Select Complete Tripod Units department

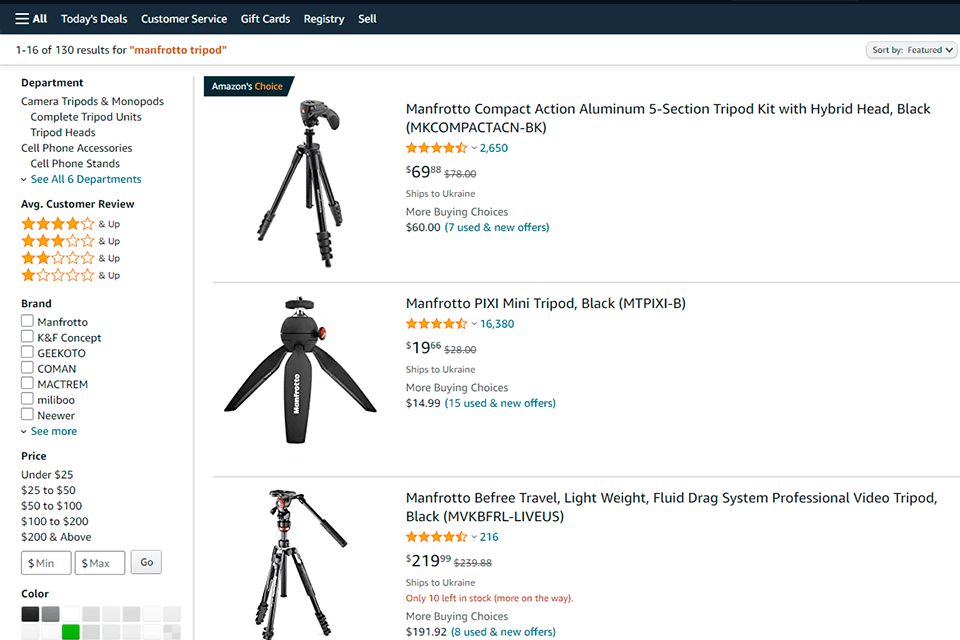86,117
